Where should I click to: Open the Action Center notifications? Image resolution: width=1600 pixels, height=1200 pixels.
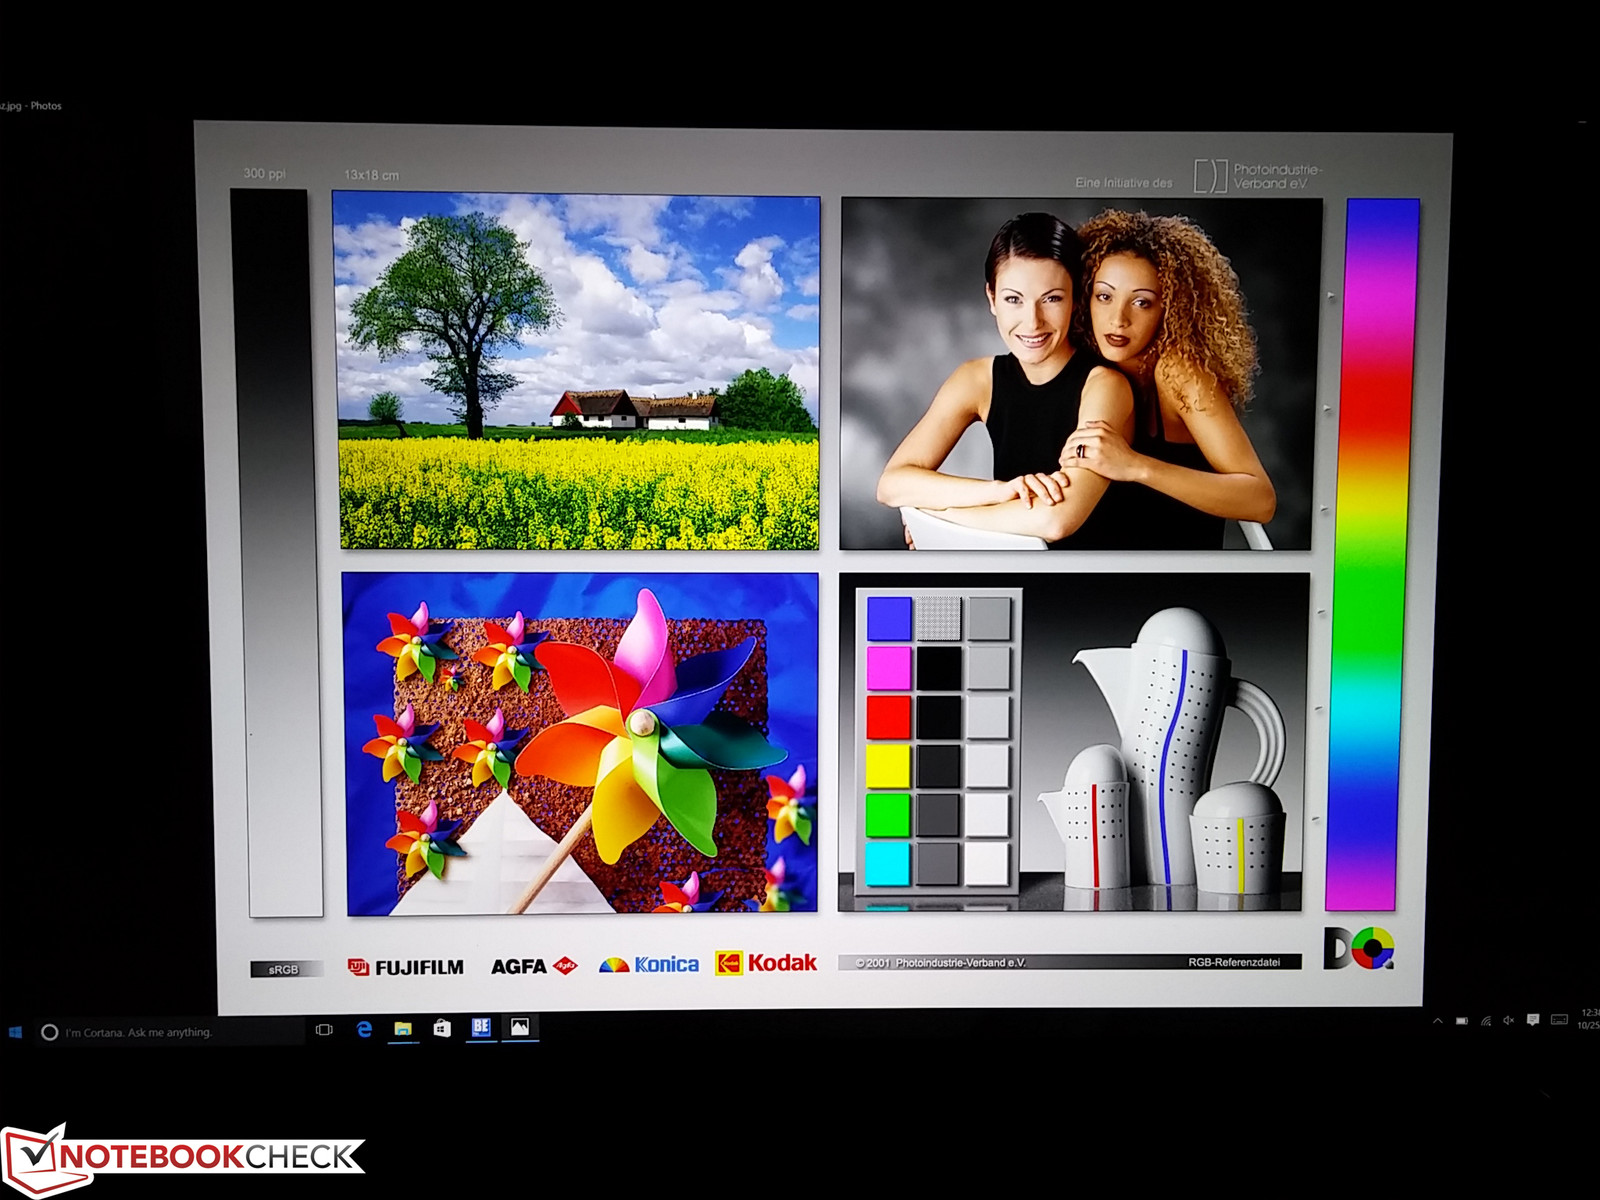[1533, 1020]
